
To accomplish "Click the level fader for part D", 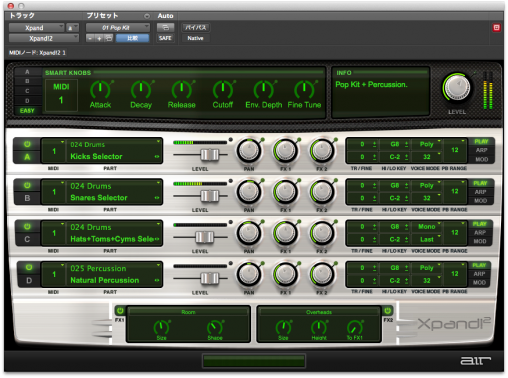I will [210, 278].
